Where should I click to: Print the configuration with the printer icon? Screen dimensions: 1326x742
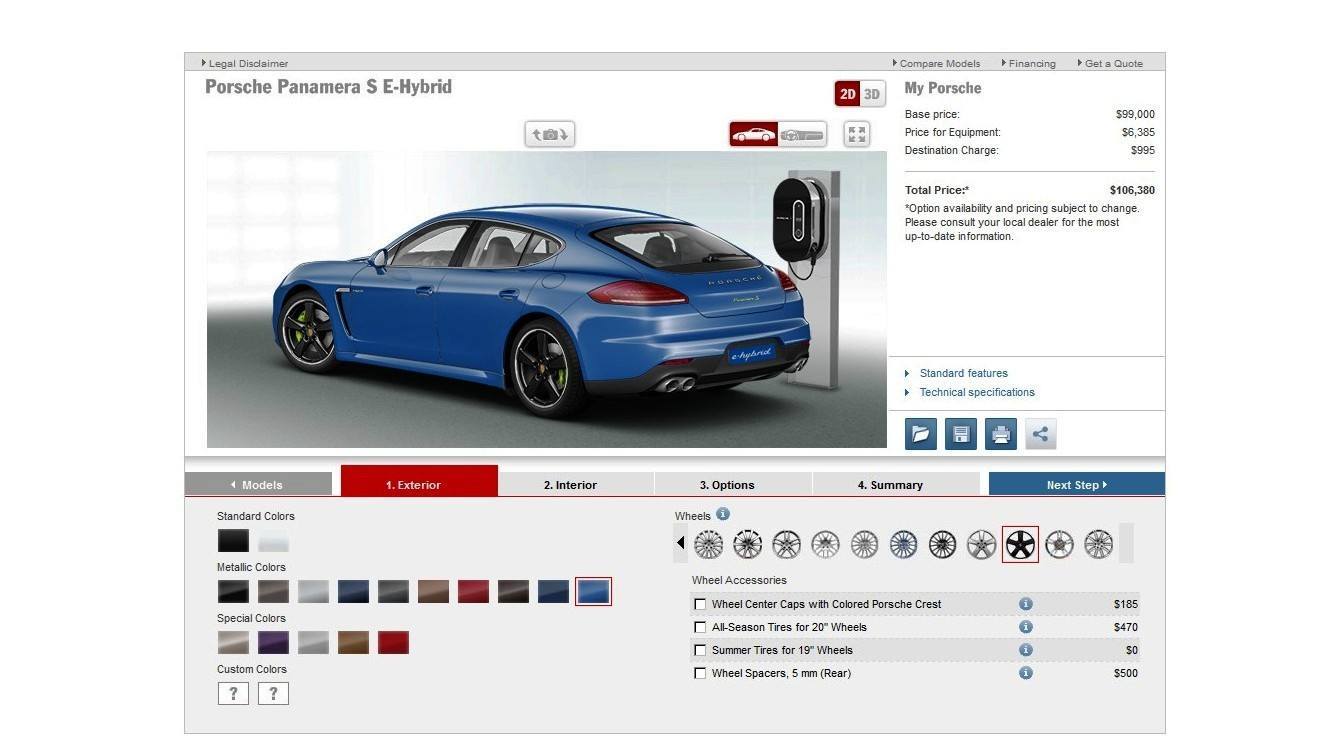(x=1001, y=434)
